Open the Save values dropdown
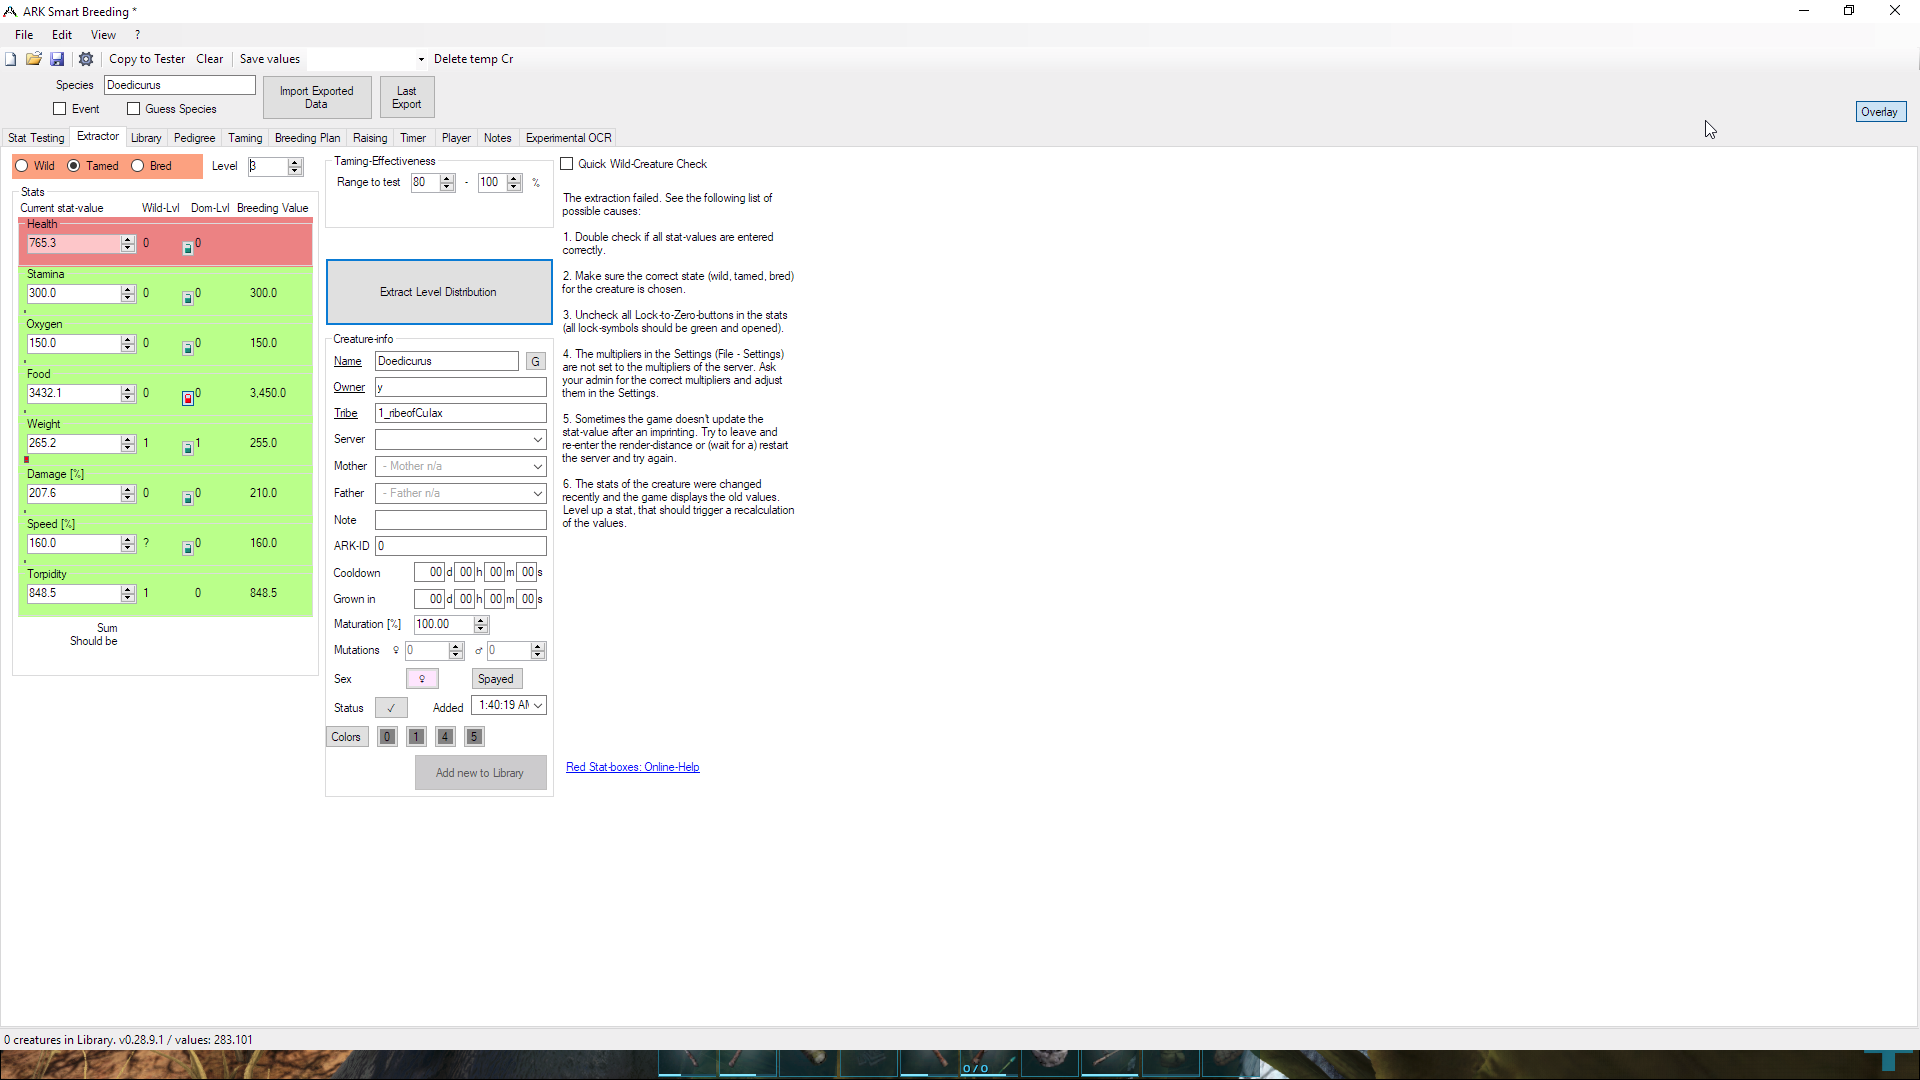The width and height of the screenshot is (1920, 1080). [420, 59]
